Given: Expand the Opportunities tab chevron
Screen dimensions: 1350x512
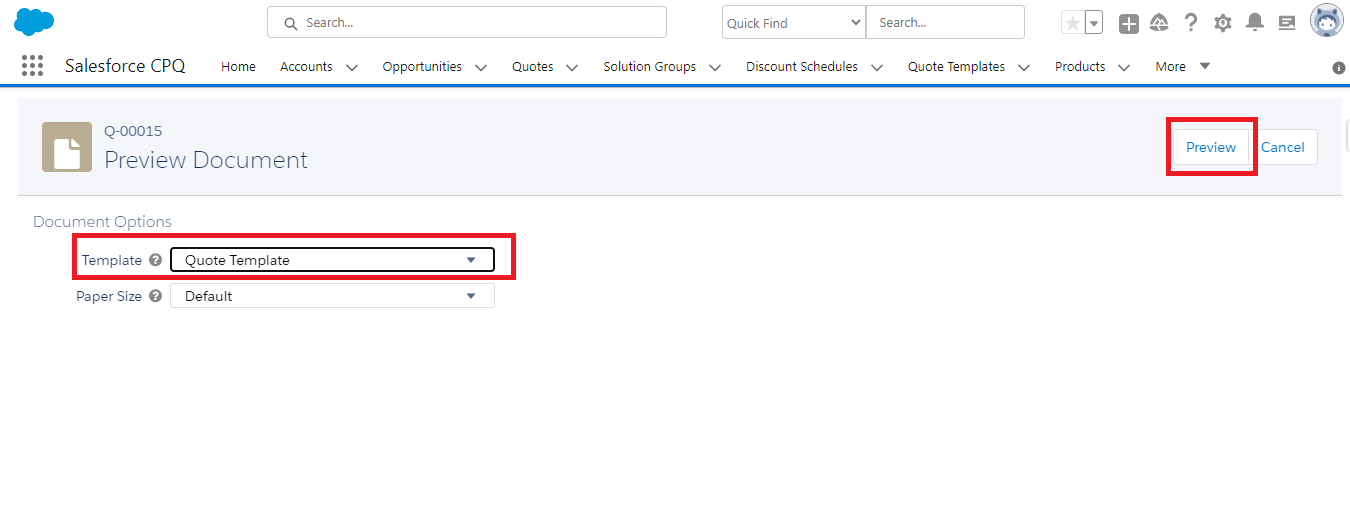Looking at the screenshot, I should [x=481, y=68].
